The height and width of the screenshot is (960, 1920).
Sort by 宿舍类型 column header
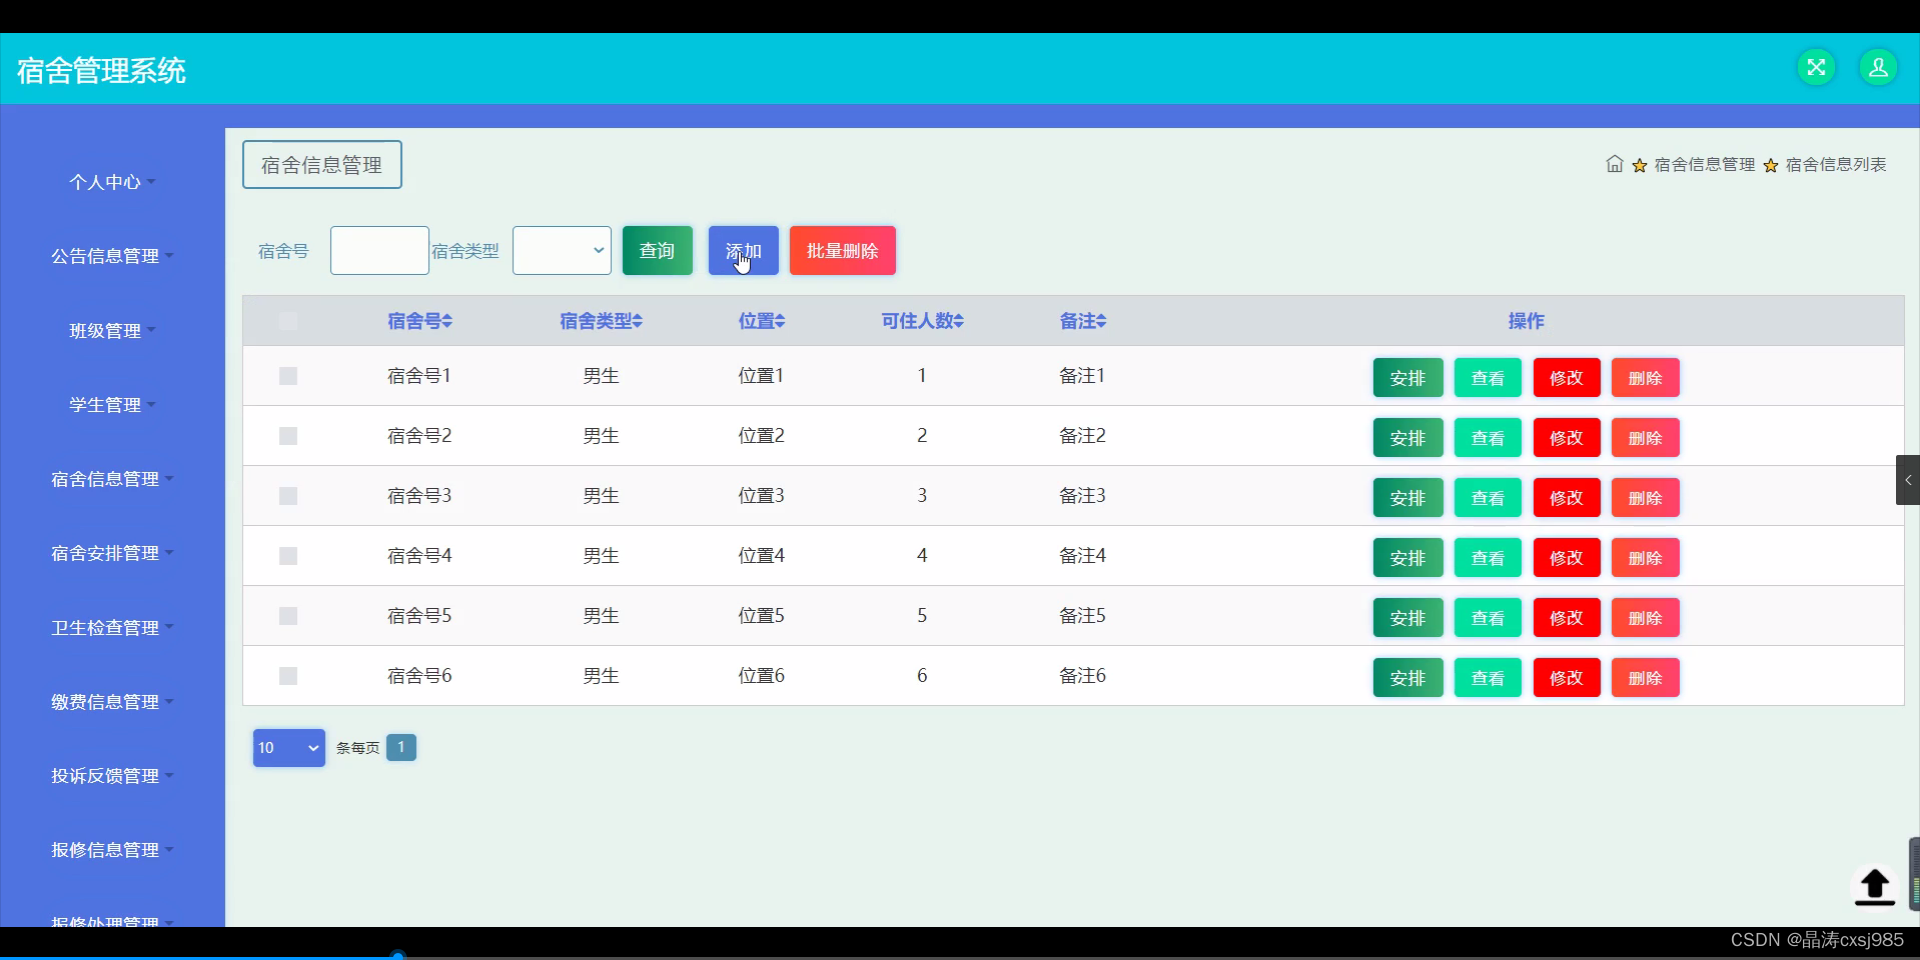601,321
